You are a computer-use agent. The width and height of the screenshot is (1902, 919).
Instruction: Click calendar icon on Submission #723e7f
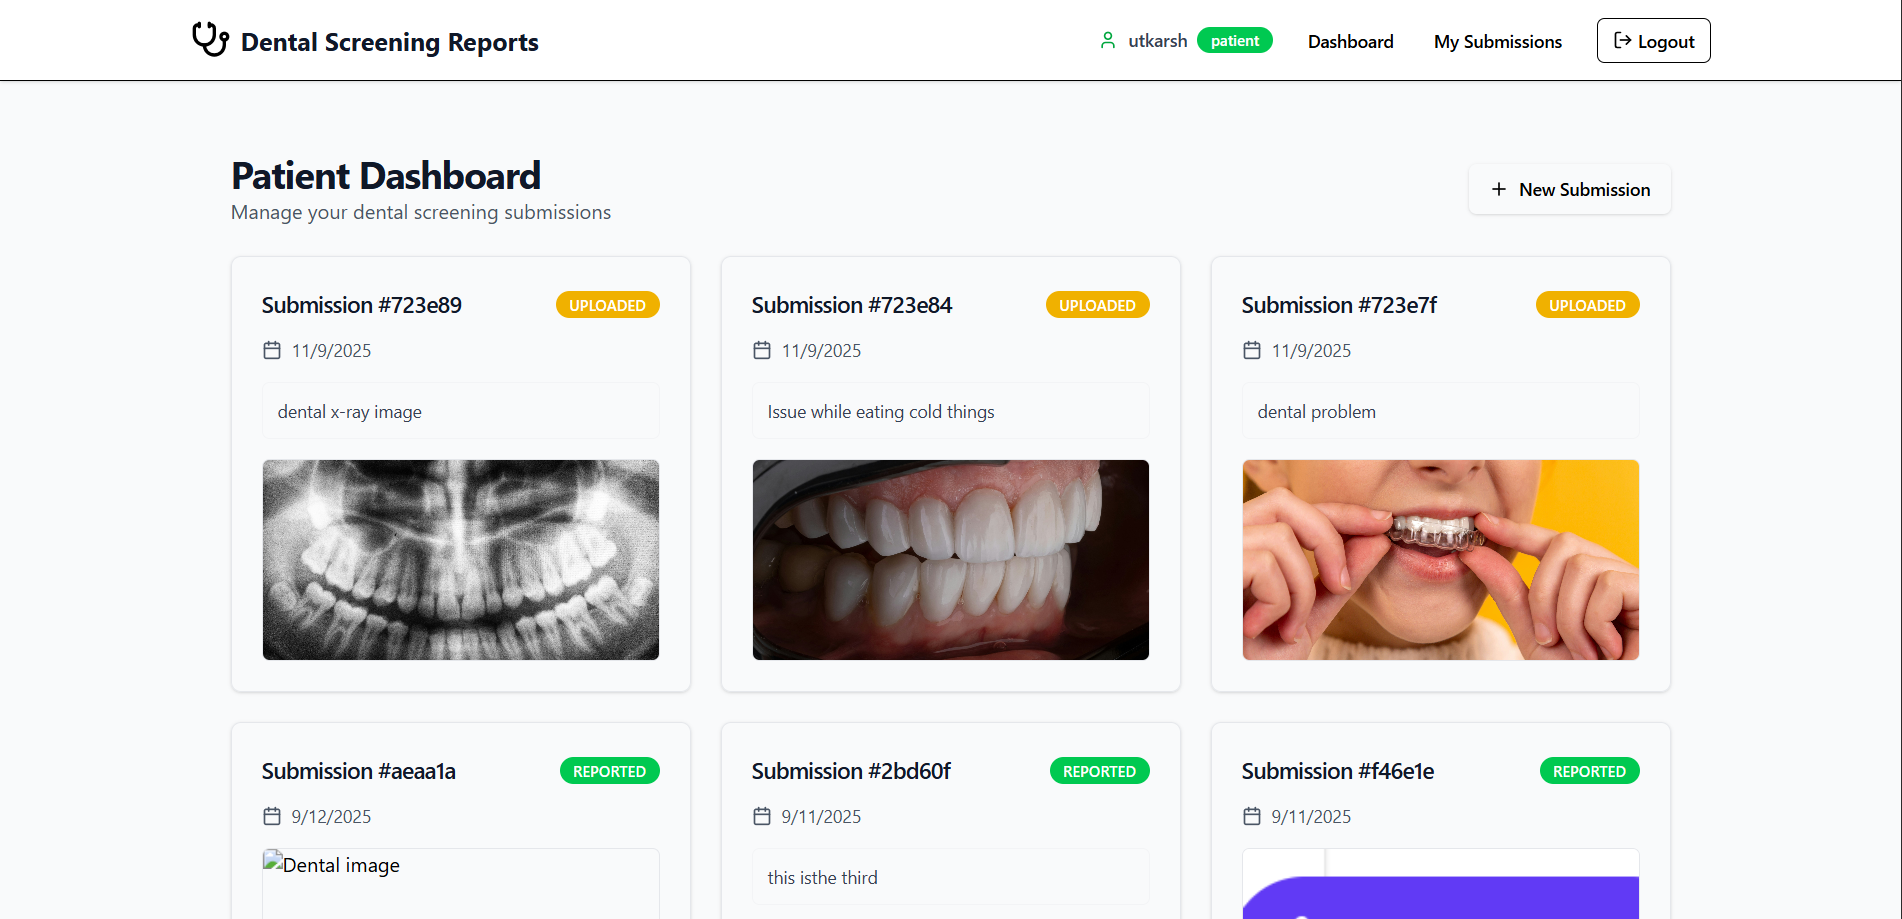pos(1252,351)
